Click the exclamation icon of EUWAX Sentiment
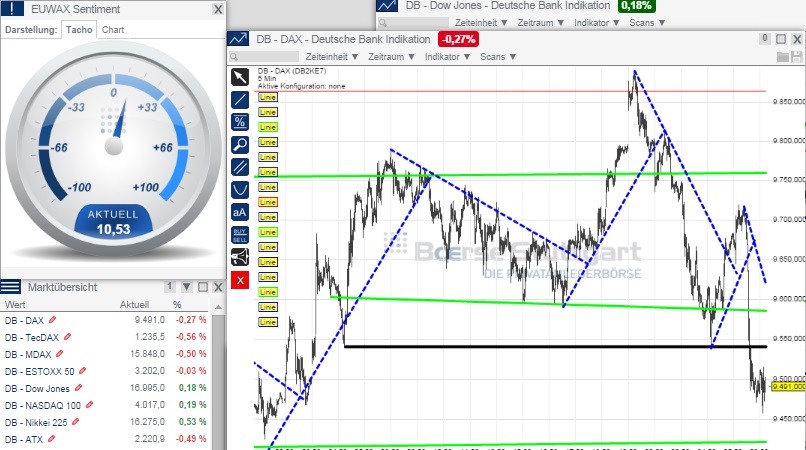Viewport: 806px width, 450px height. (12, 9)
